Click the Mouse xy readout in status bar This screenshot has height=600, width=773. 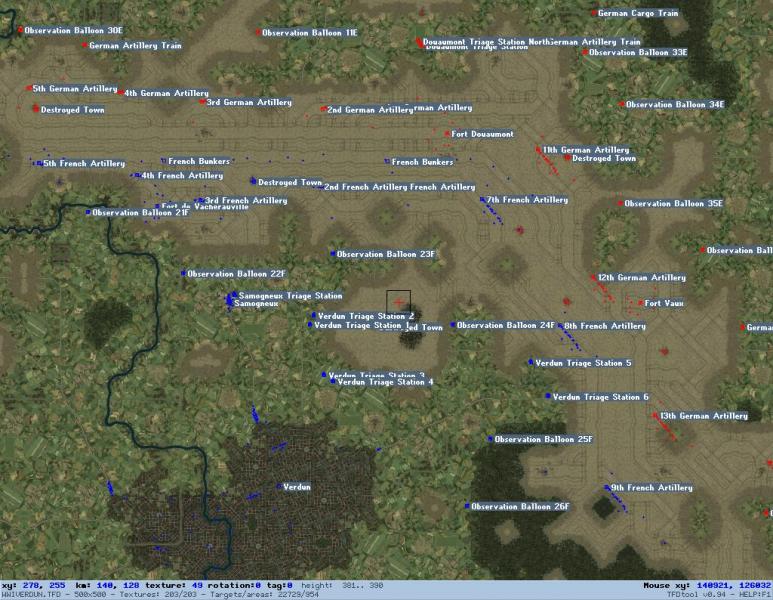coord(707,586)
